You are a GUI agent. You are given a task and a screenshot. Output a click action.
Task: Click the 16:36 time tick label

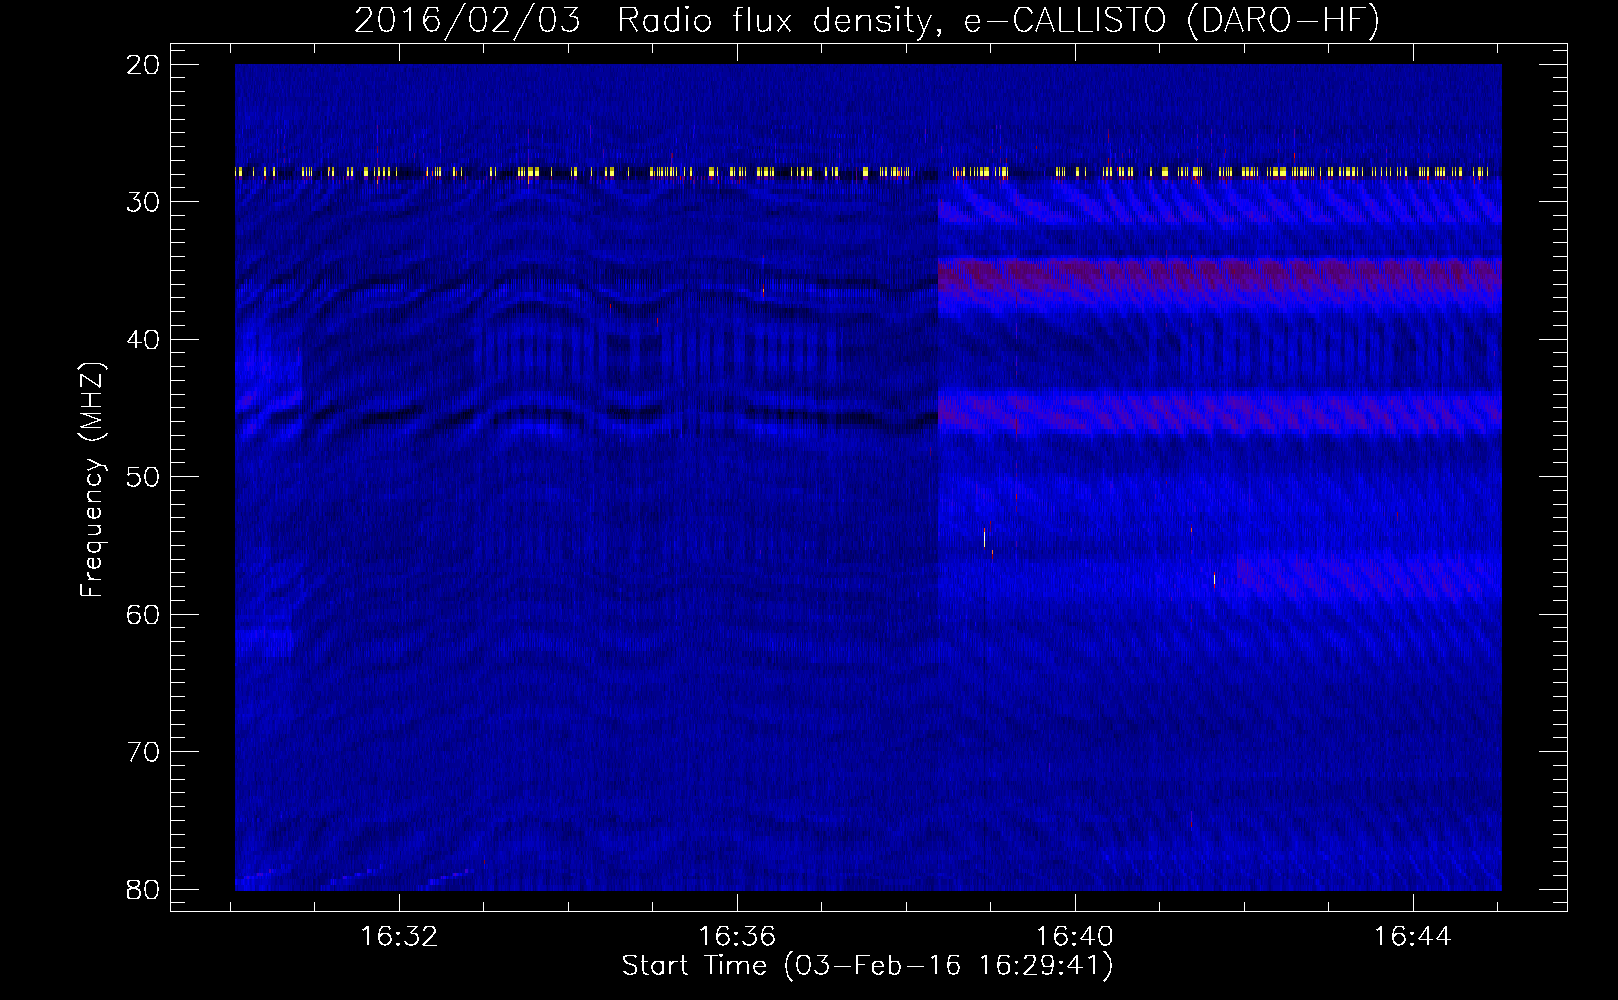click(x=737, y=937)
